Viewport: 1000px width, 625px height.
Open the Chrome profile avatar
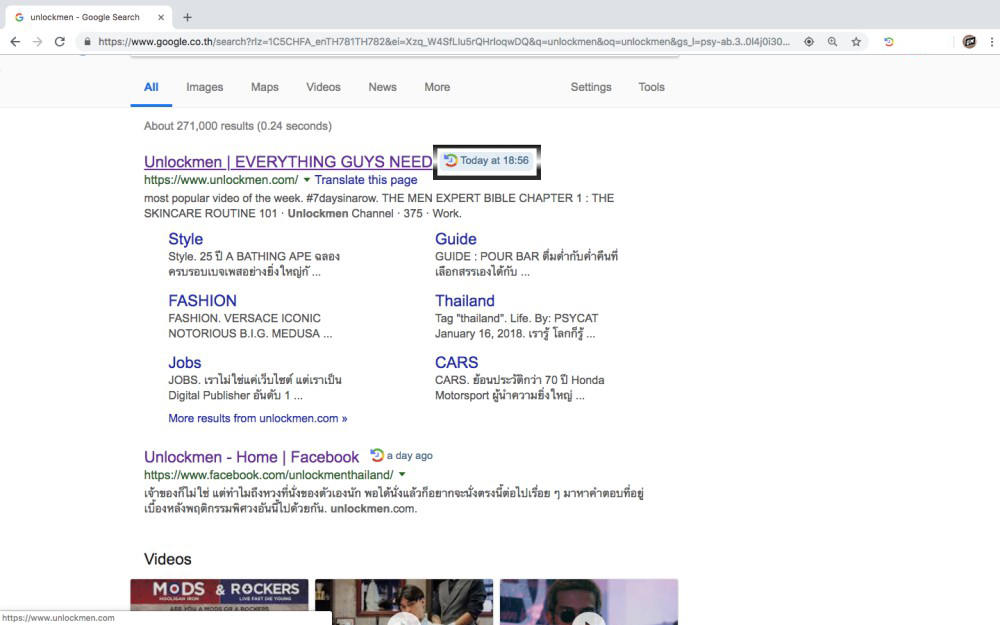click(x=969, y=42)
